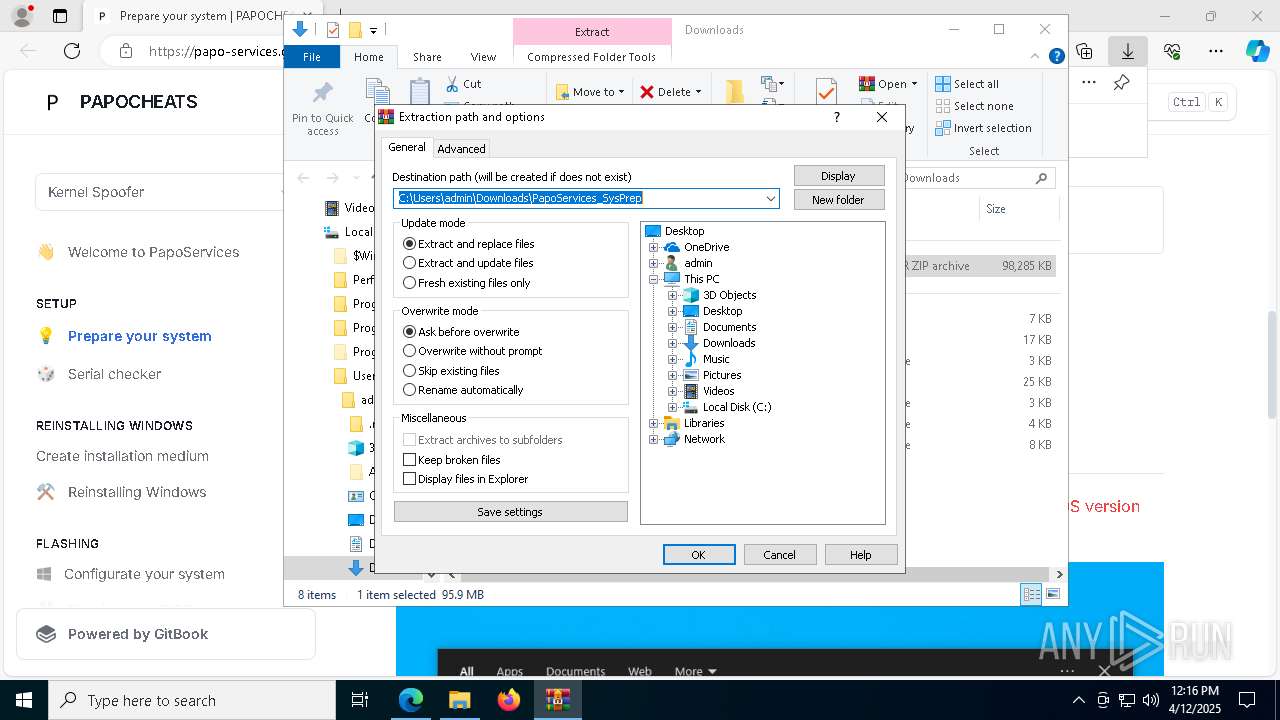Open View tab in Explorer ribbon
This screenshot has height=720, width=1280.
tap(483, 57)
